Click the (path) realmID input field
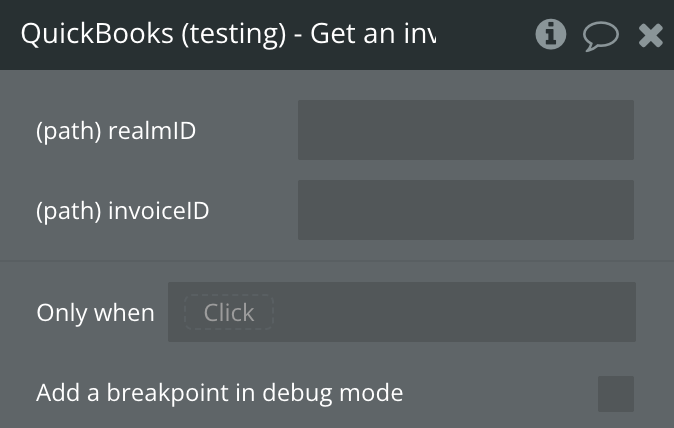Screen dimensions: 674x428 465,130
